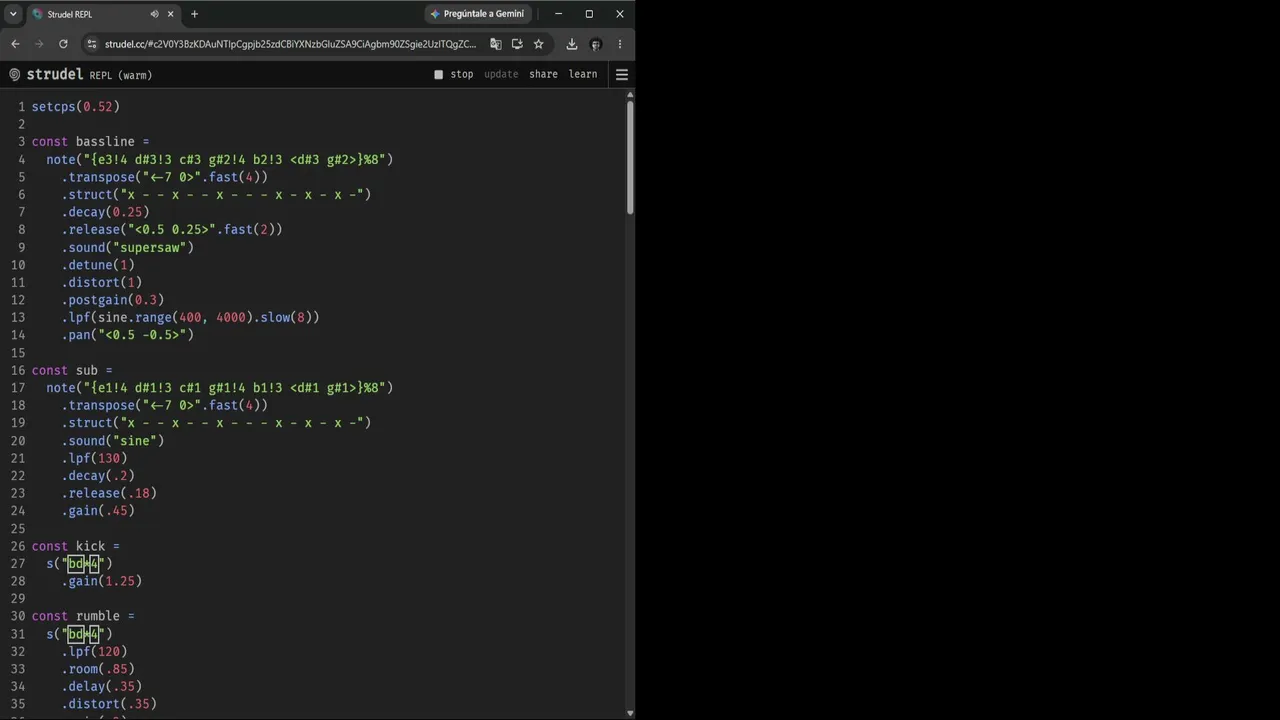This screenshot has width=1280, height=720.
Task: Click the .room(.85) line
Action: coord(98,669)
